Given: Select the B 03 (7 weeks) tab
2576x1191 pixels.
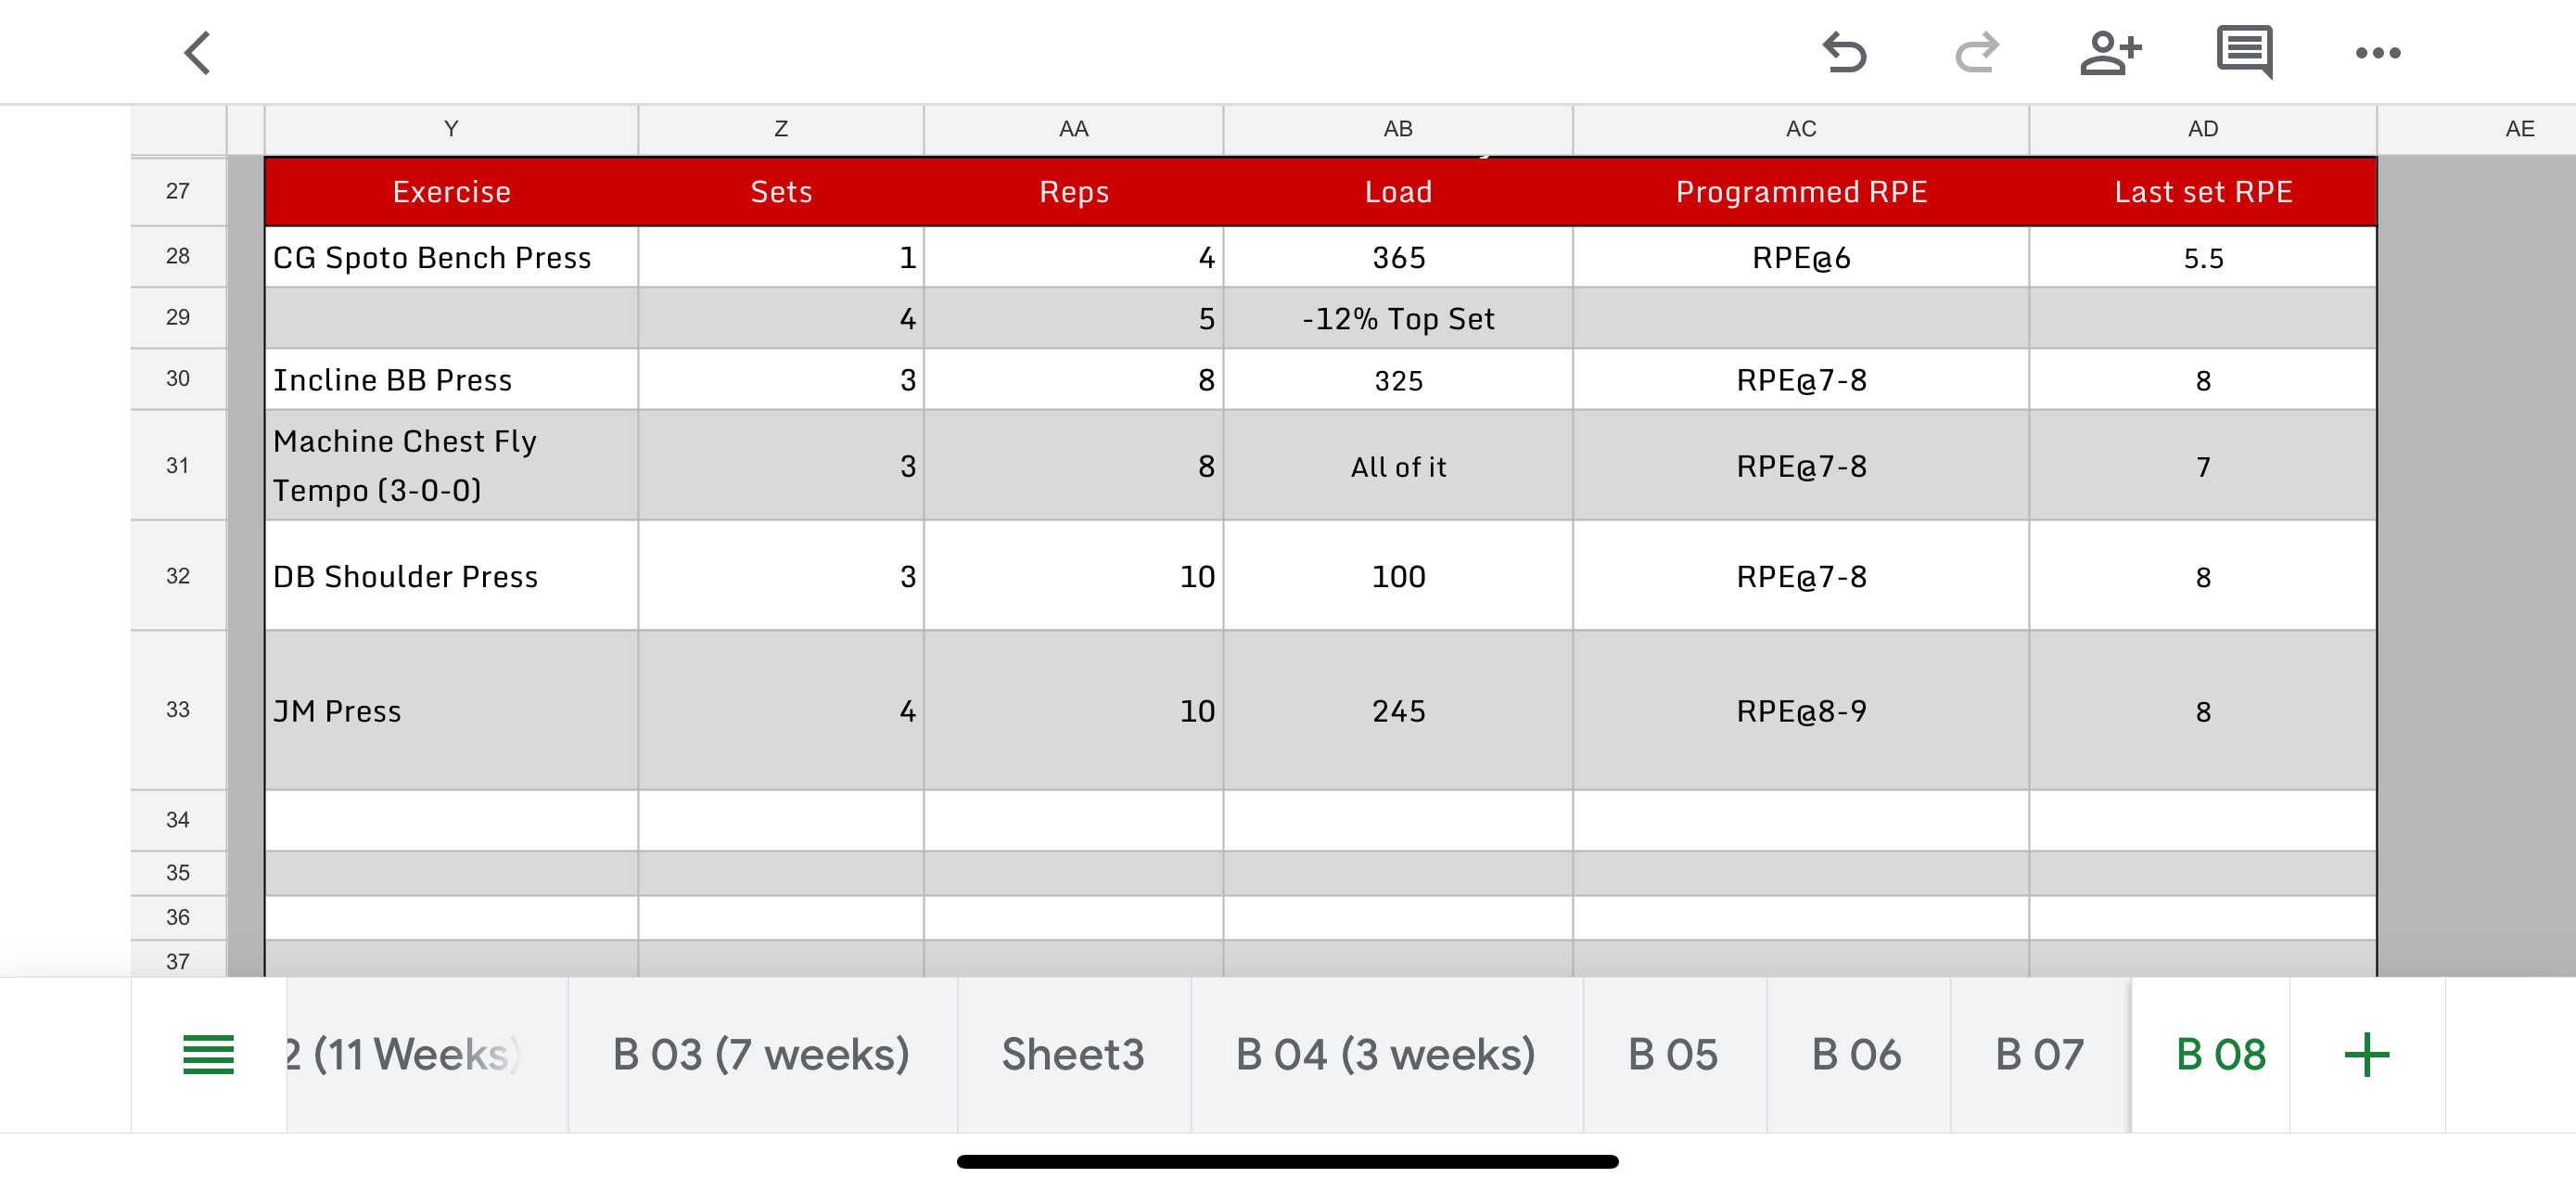Looking at the screenshot, I should tap(761, 1054).
